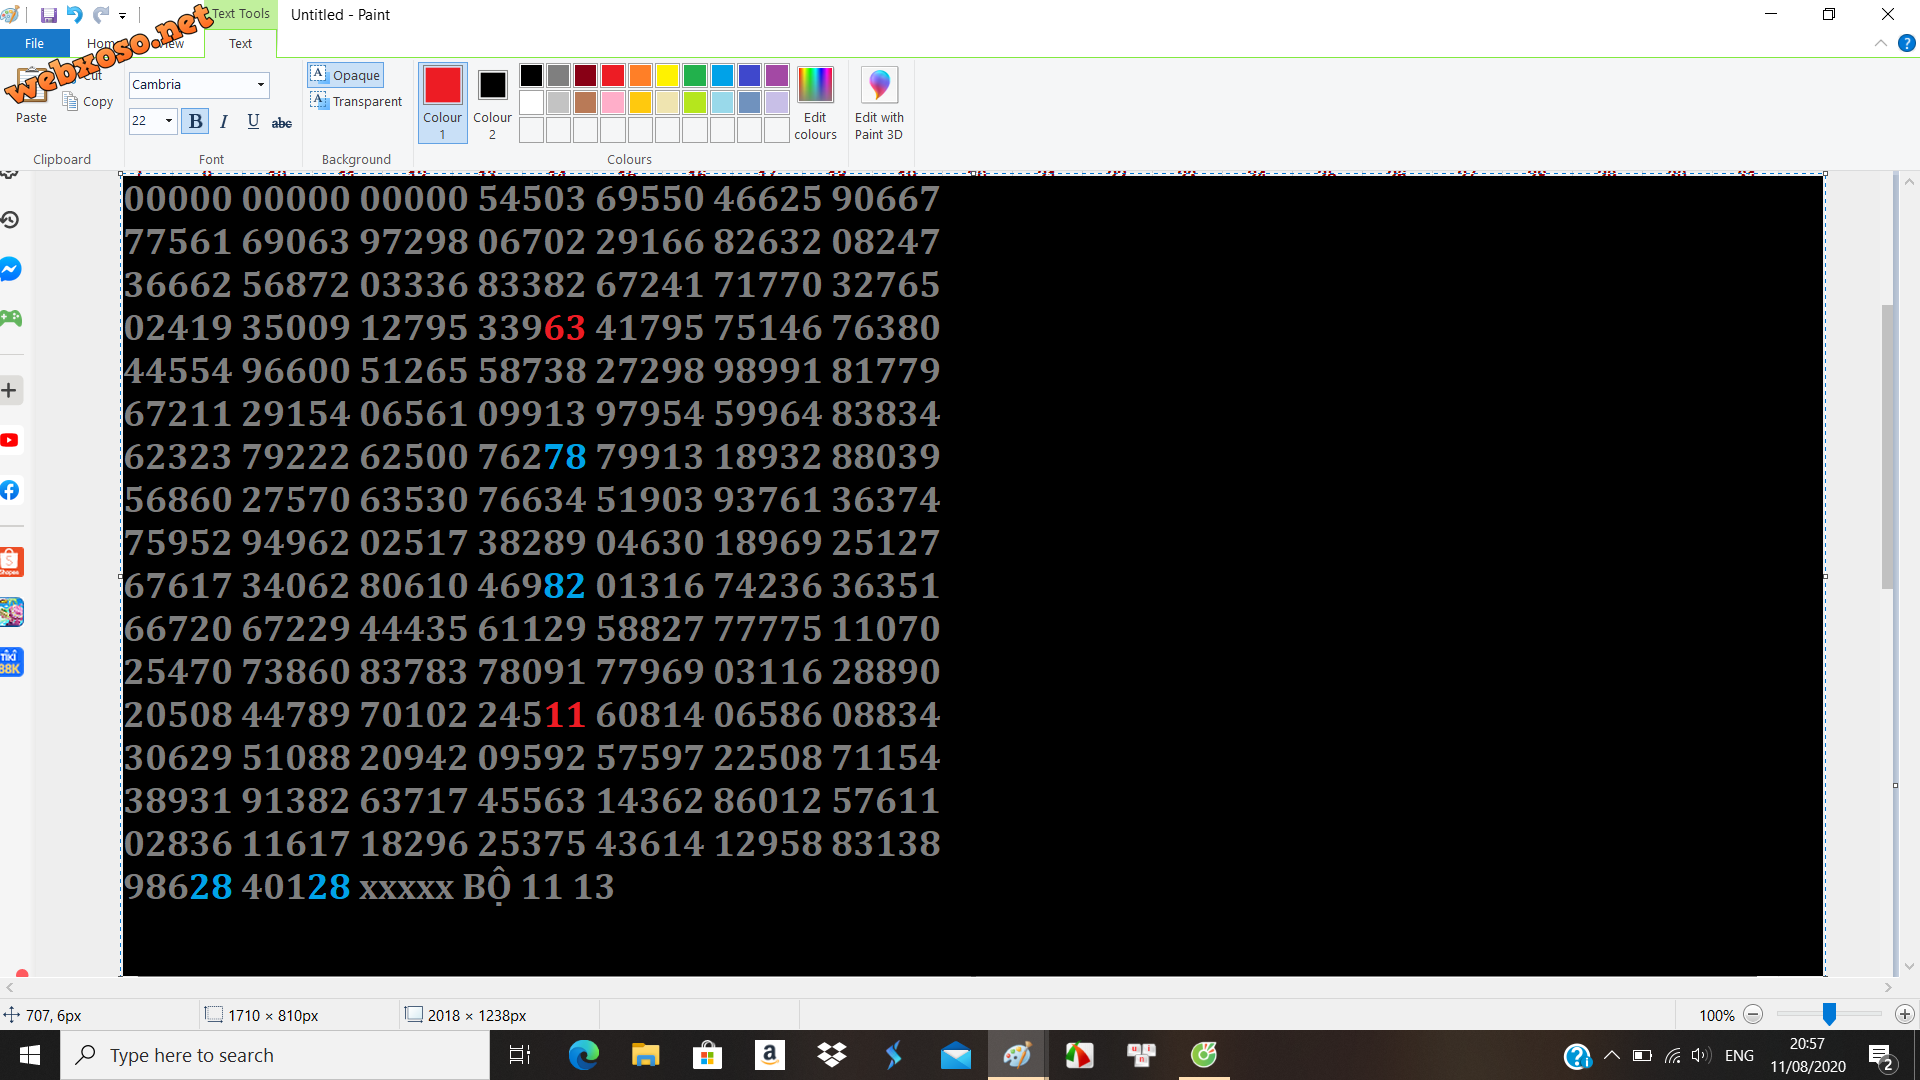Viewport: 1920px width, 1080px height.
Task: Apply strikethrough to text
Action: [282, 122]
